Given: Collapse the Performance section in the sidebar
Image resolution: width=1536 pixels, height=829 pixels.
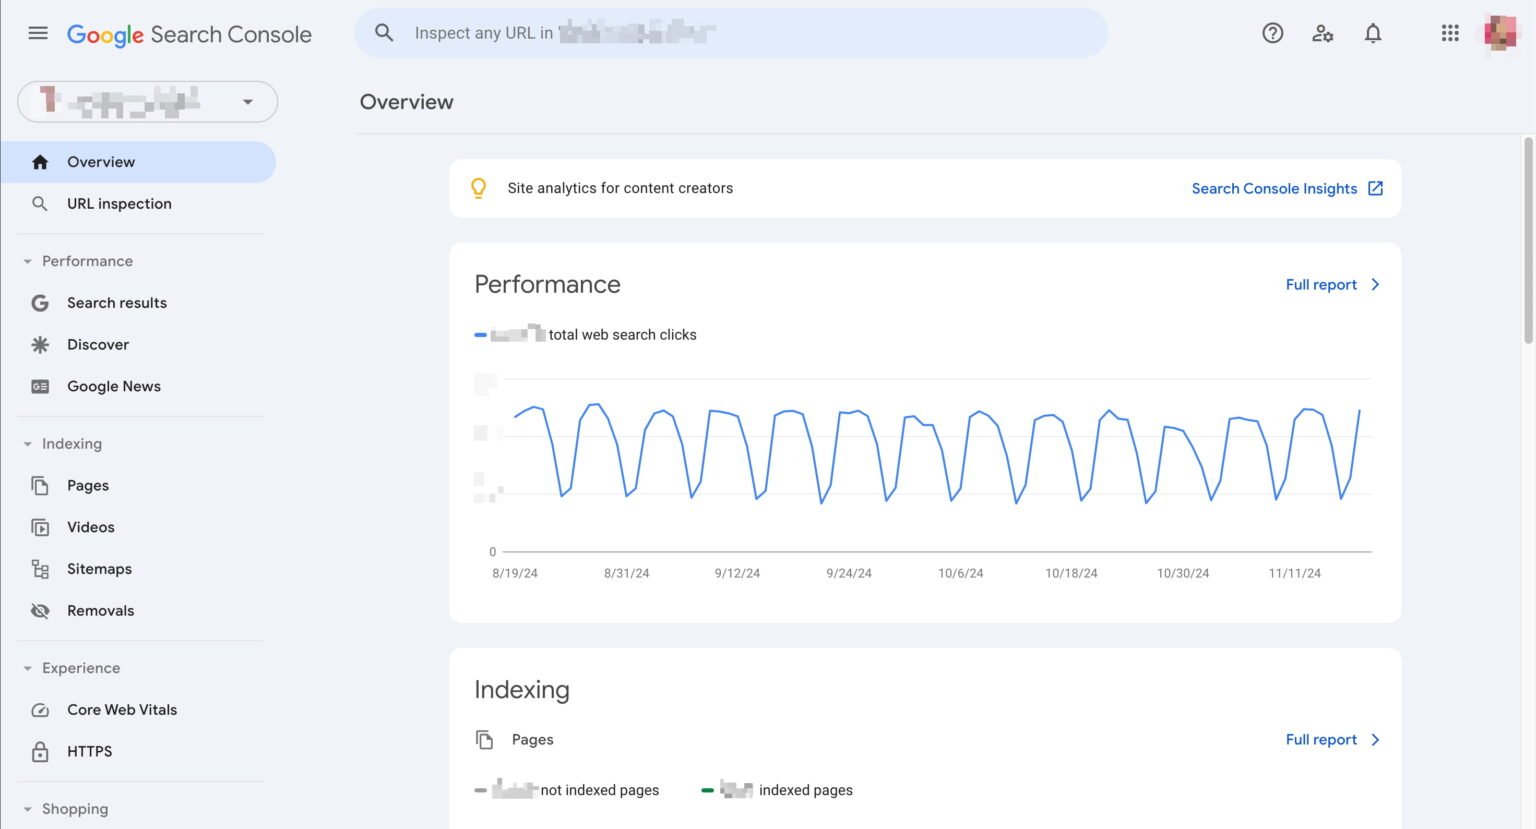Looking at the screenshot, I should click(x=27, y=260).
